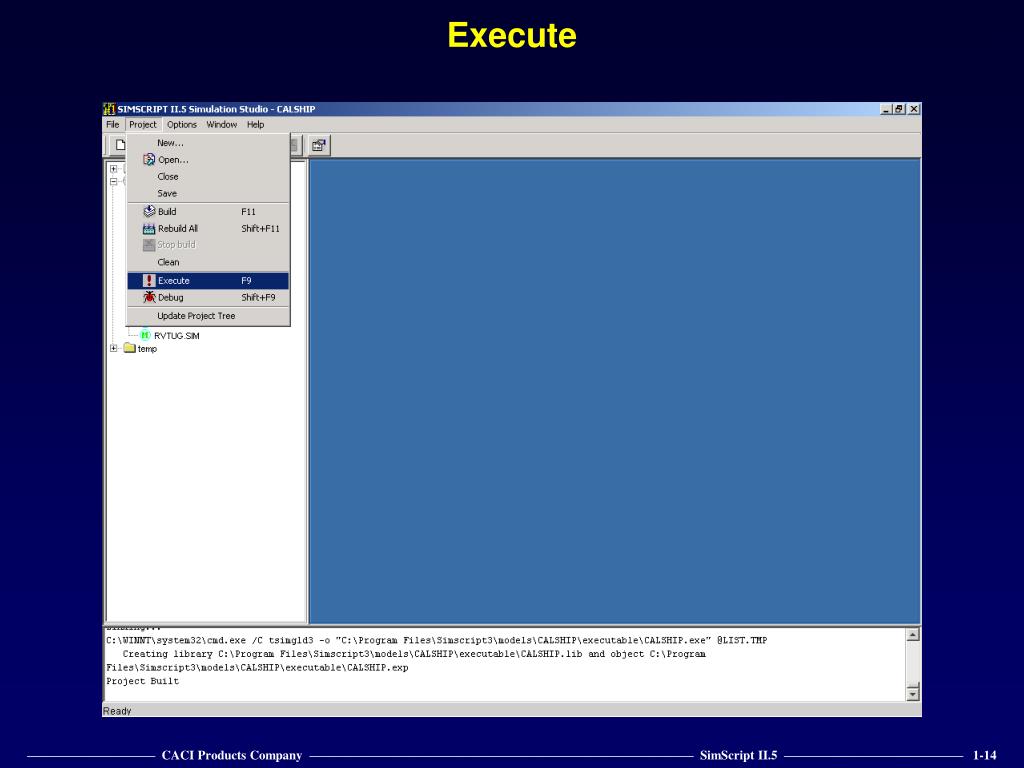
Task: Expand the first collapsed tree node
Action: (114, 168)
